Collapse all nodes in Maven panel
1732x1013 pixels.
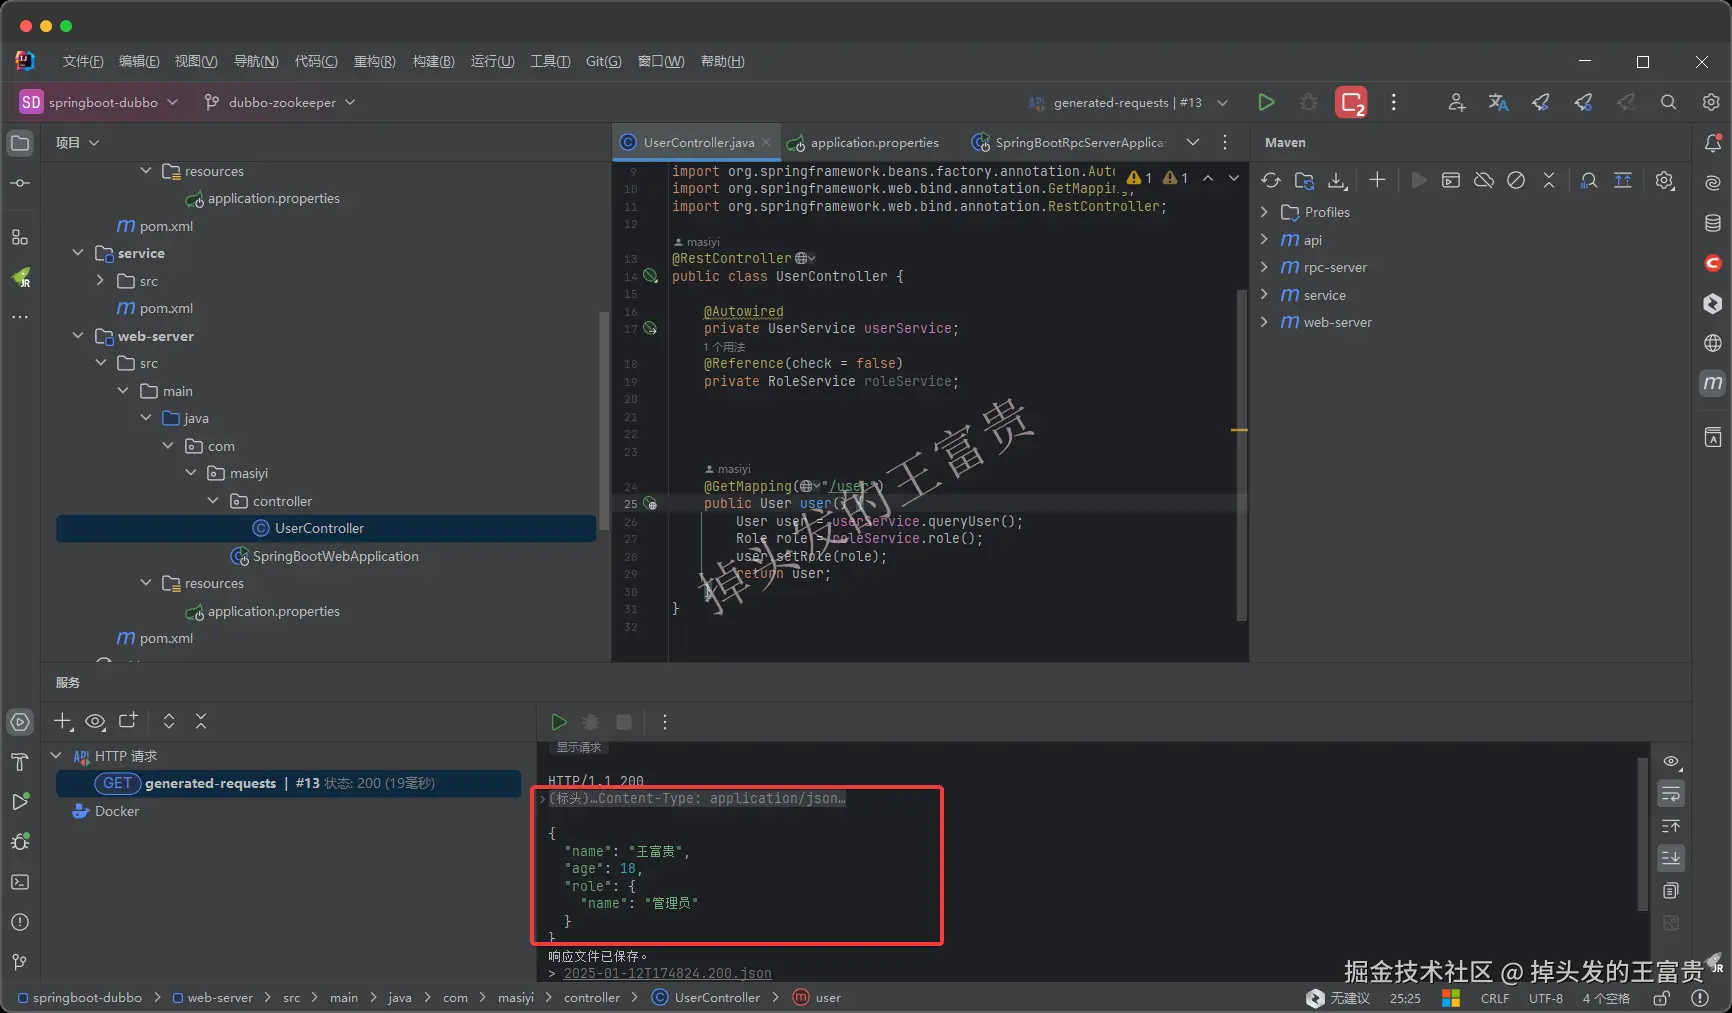[x=1549, y=180]
